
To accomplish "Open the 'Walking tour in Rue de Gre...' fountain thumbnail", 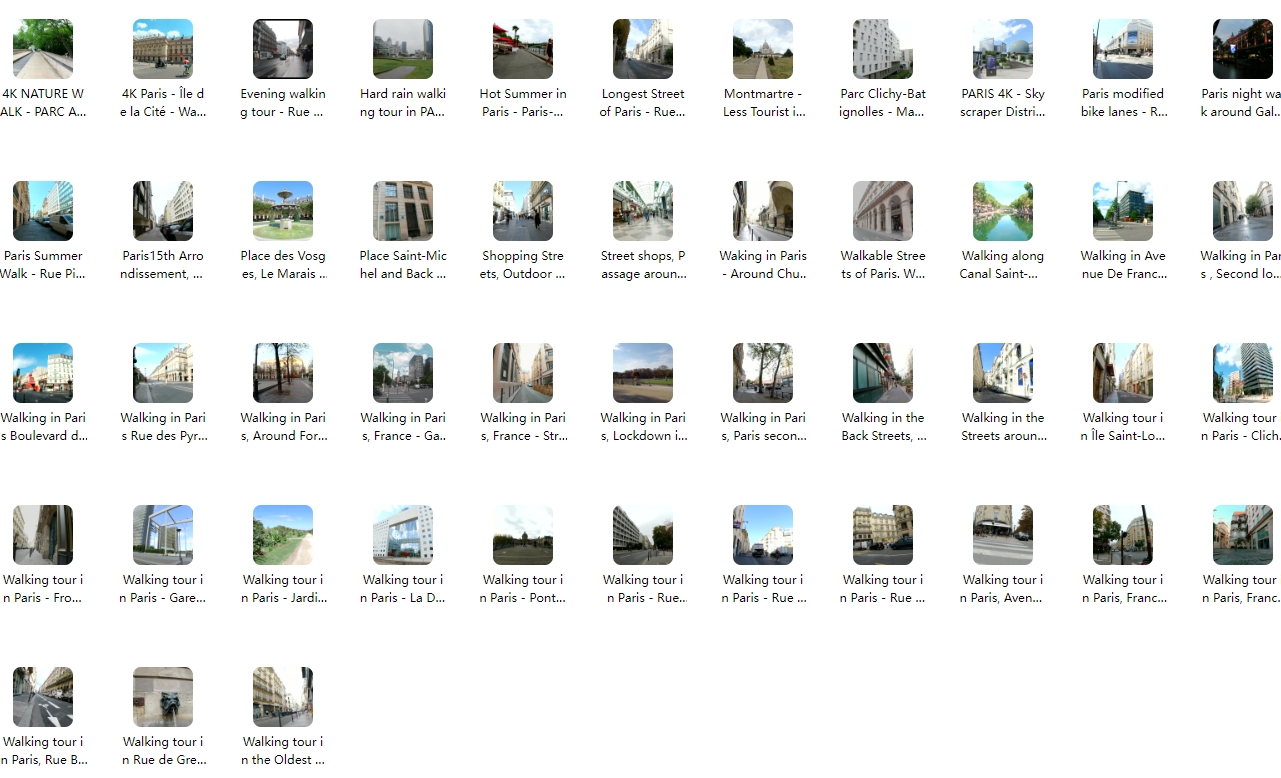I will click(x=163, y=697).
